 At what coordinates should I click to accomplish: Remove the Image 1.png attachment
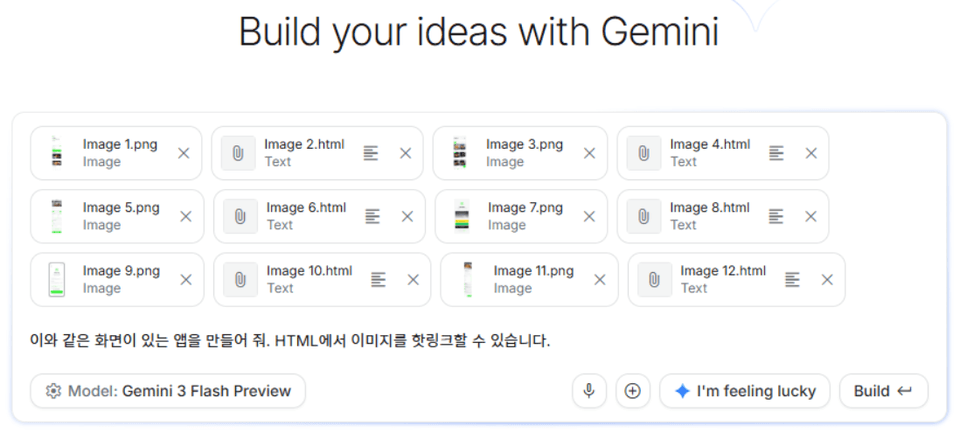184,153
